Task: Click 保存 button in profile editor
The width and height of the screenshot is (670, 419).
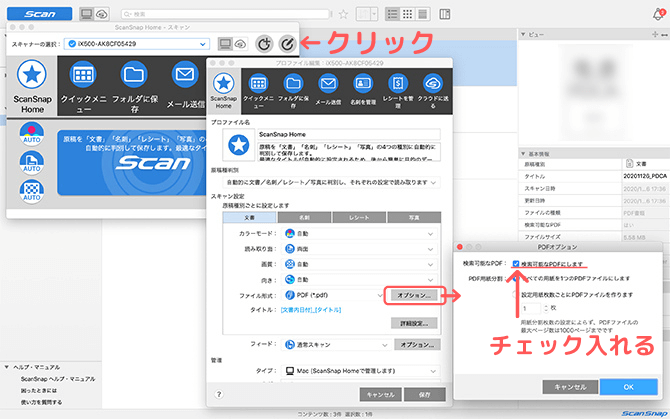Action: pos(425,394)
